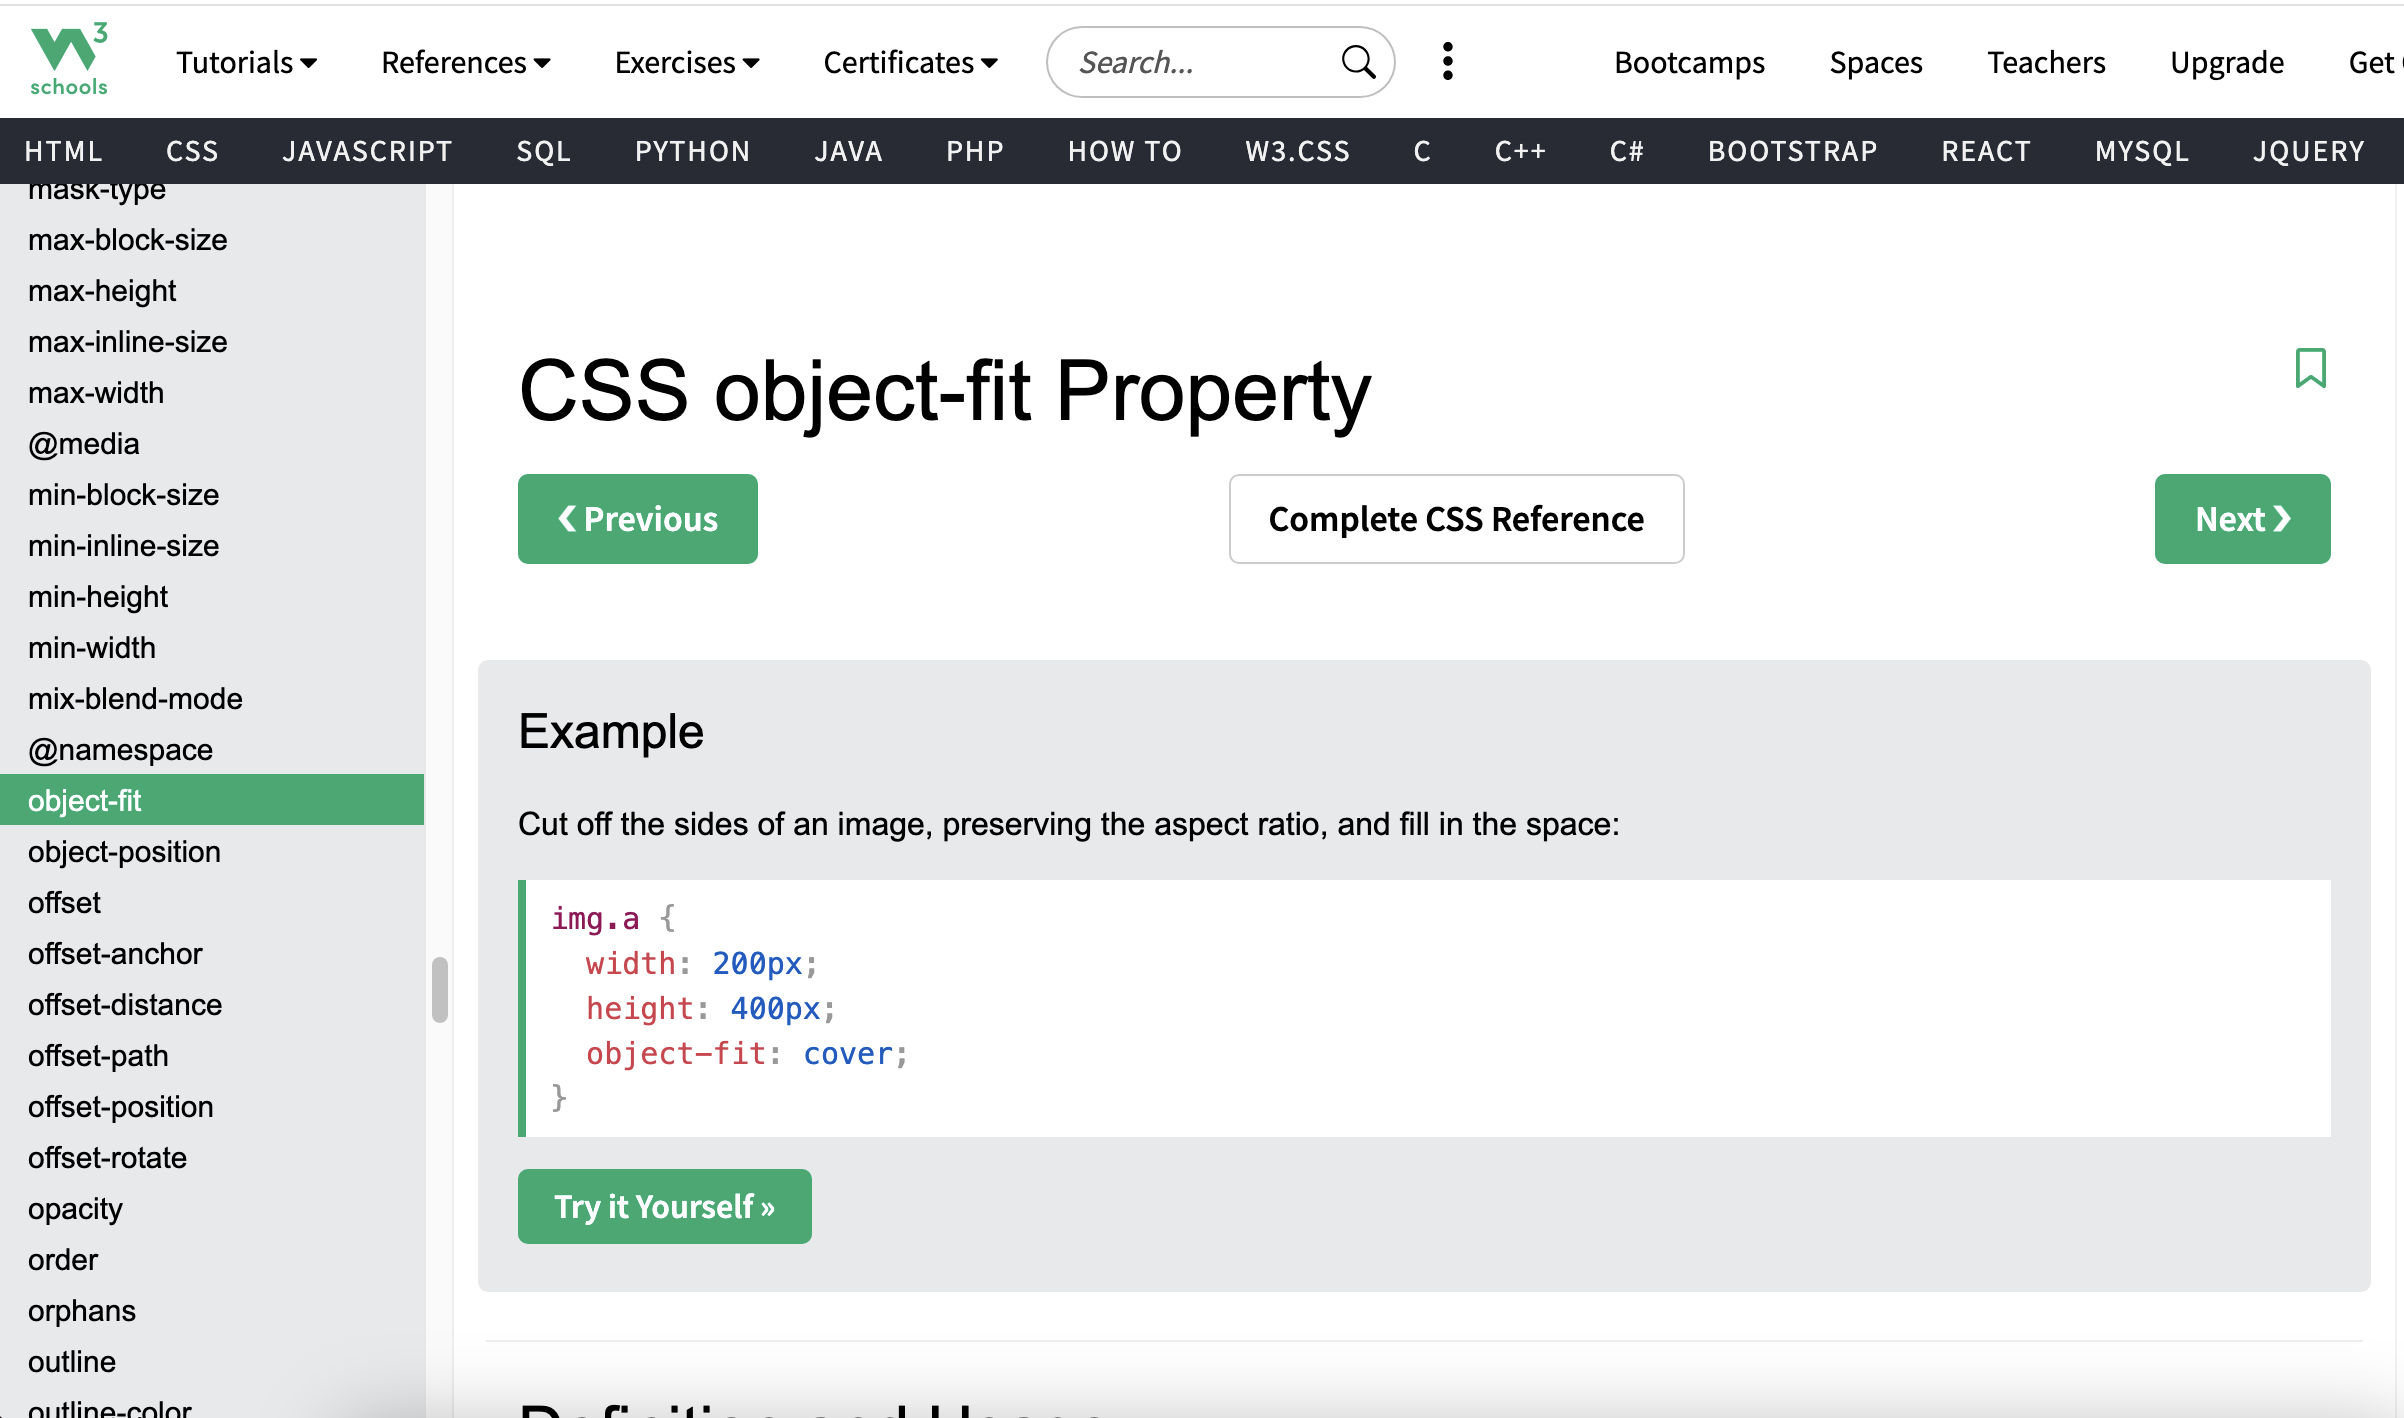Open the three-dot options menu

[x=1447, y=61]
